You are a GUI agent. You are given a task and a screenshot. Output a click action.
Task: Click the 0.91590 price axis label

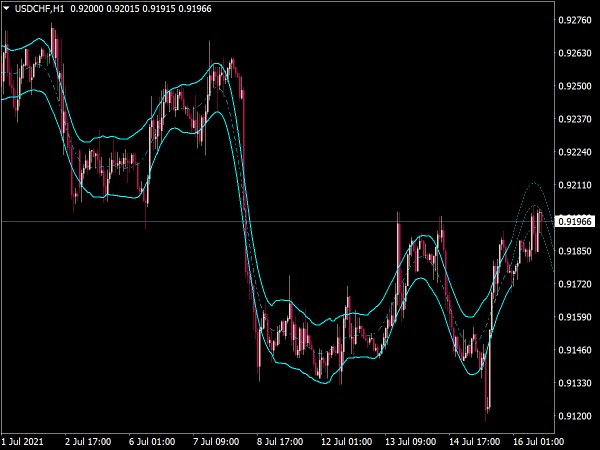(575, 317)
